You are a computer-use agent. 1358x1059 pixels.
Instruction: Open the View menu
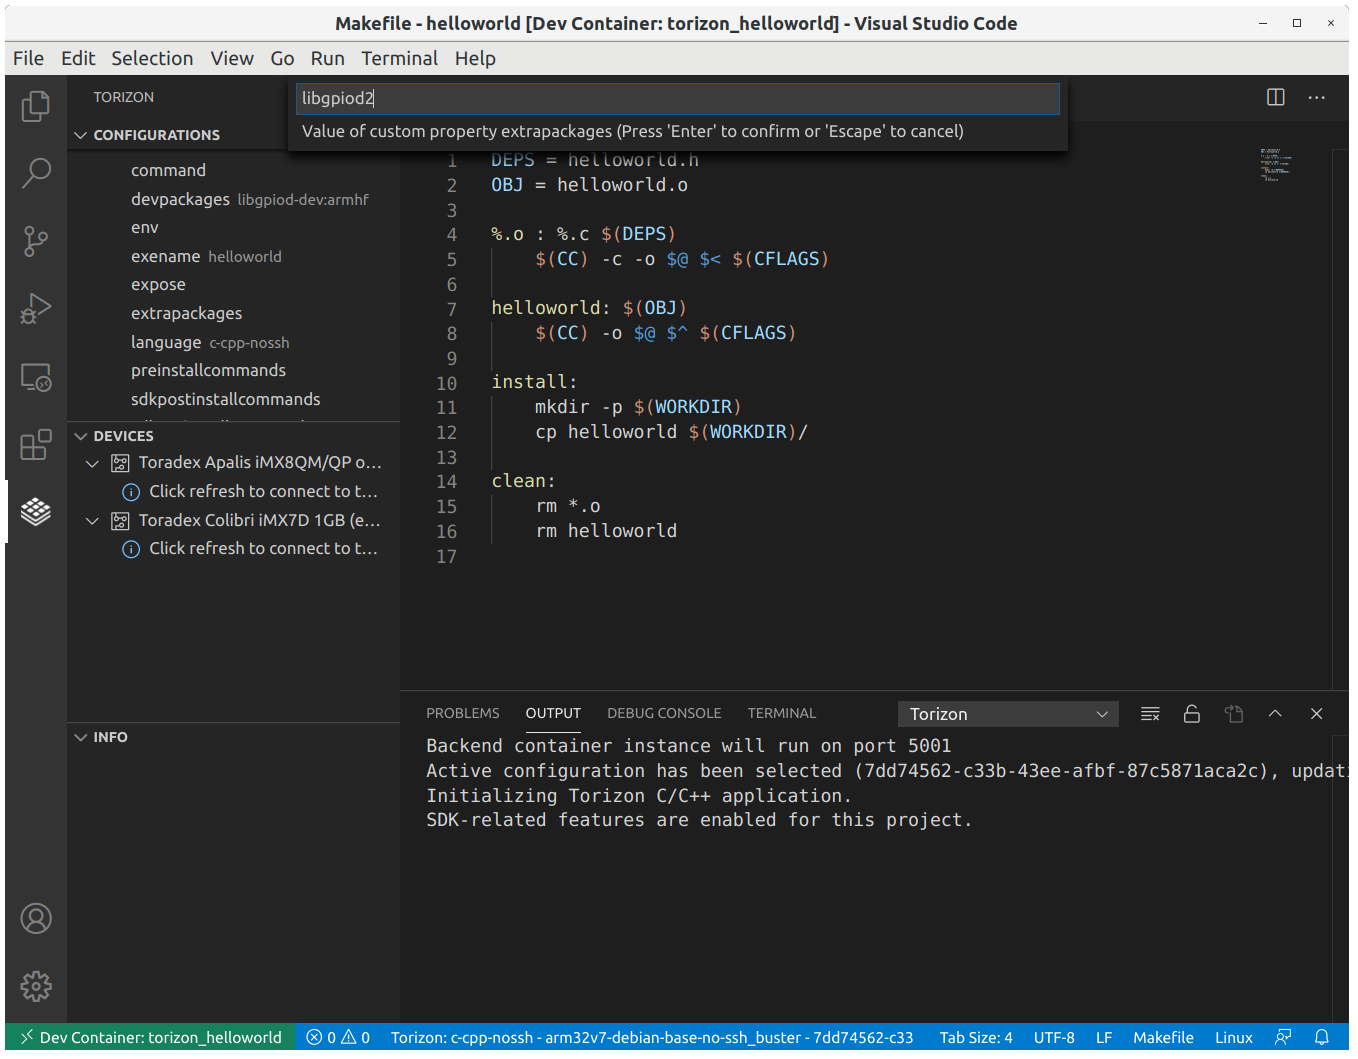[x=232, y=58]
